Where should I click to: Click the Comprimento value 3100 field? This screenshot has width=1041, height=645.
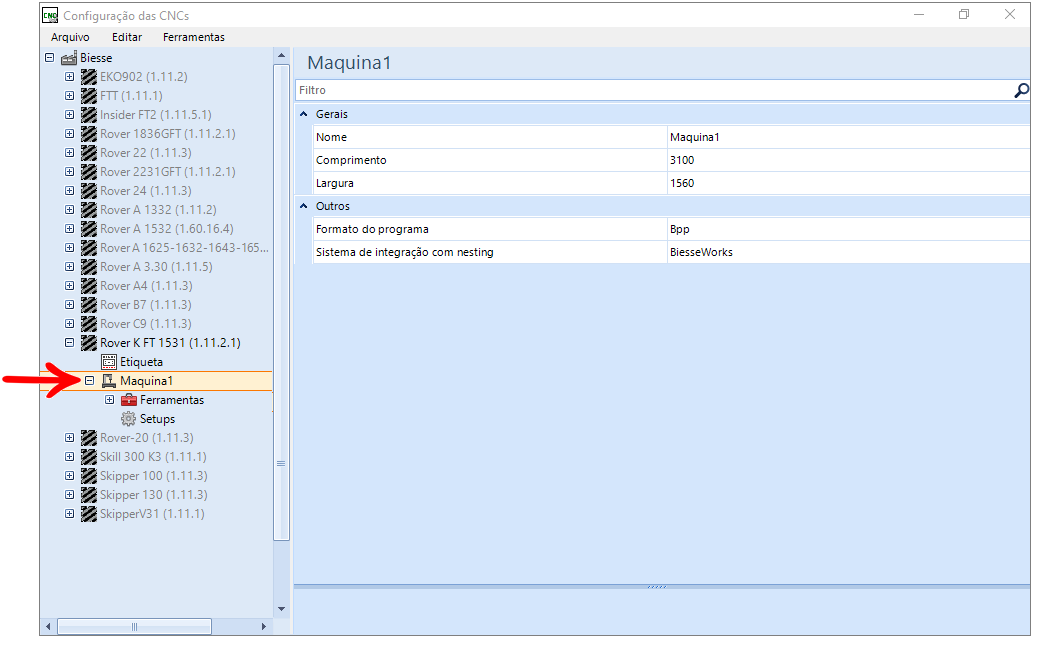848,160
